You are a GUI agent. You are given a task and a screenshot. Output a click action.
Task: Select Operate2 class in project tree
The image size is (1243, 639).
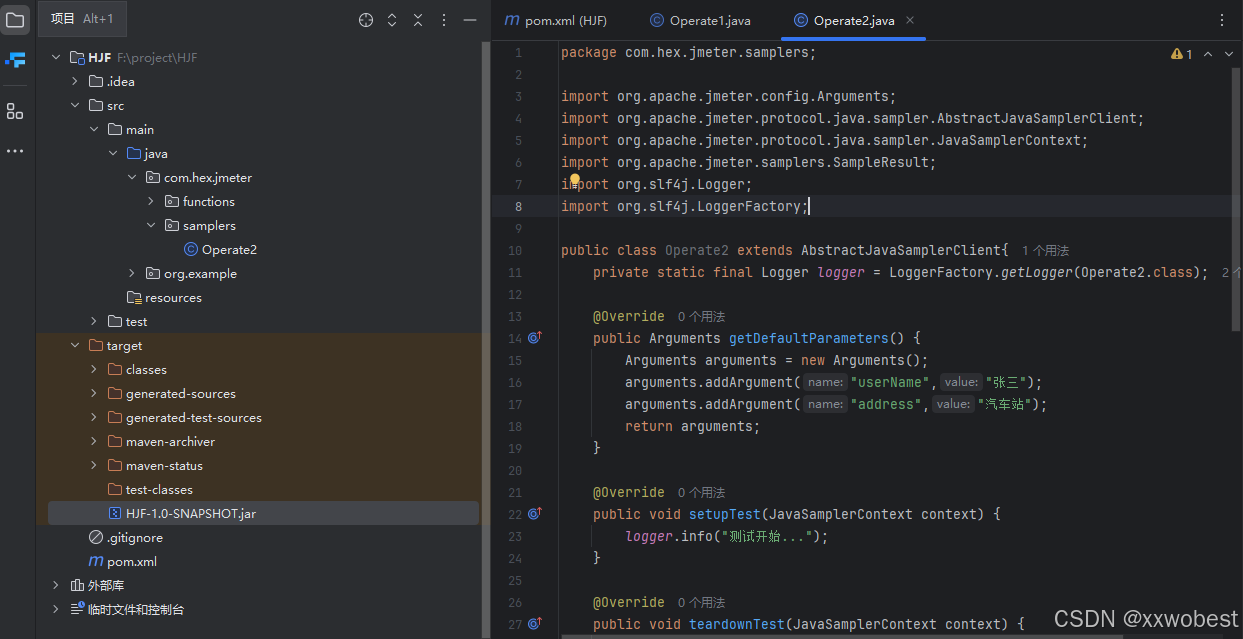pyautogui.click(x=229, y=249)
